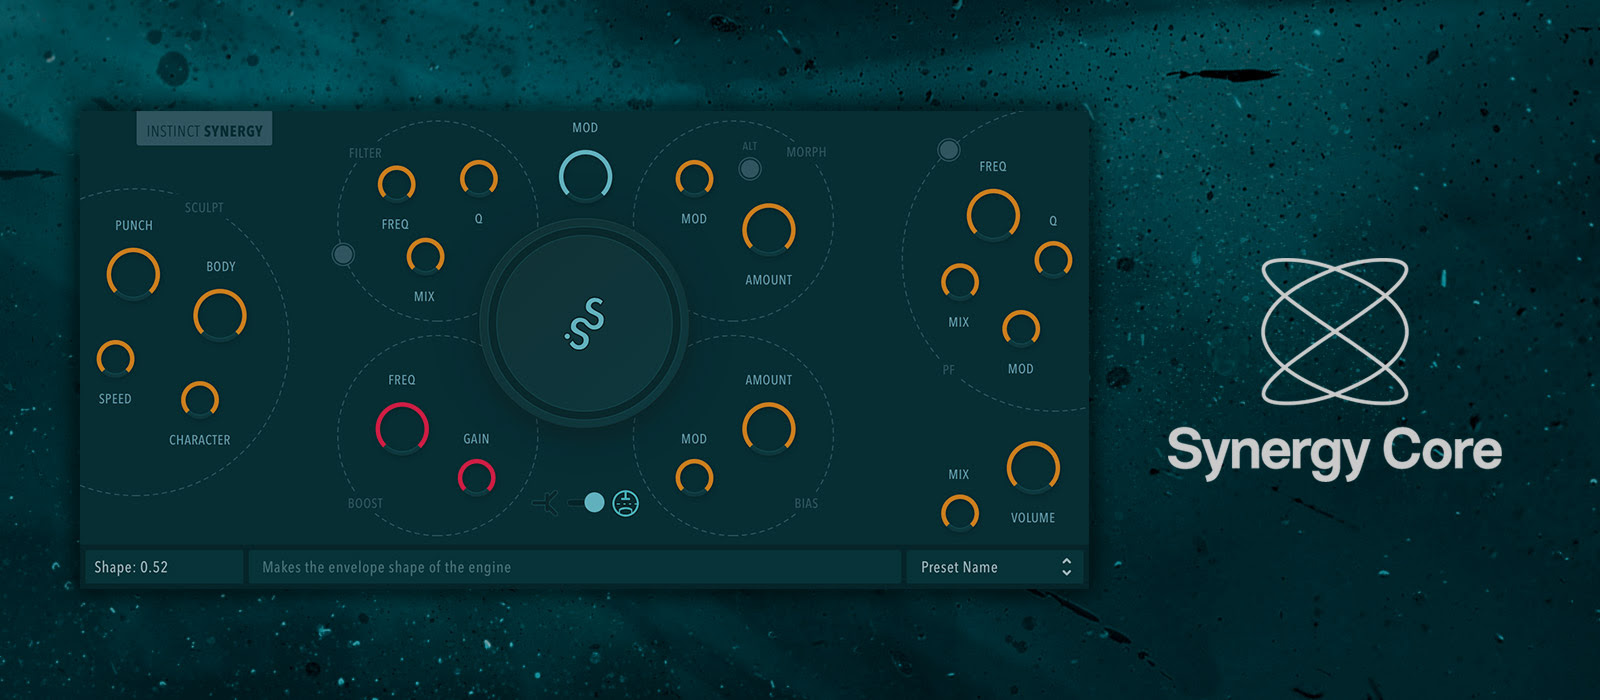Click the Bias section Mod knob
Image resolution: width=1600 pixels, height=700 pixels.
click(694, 478)
